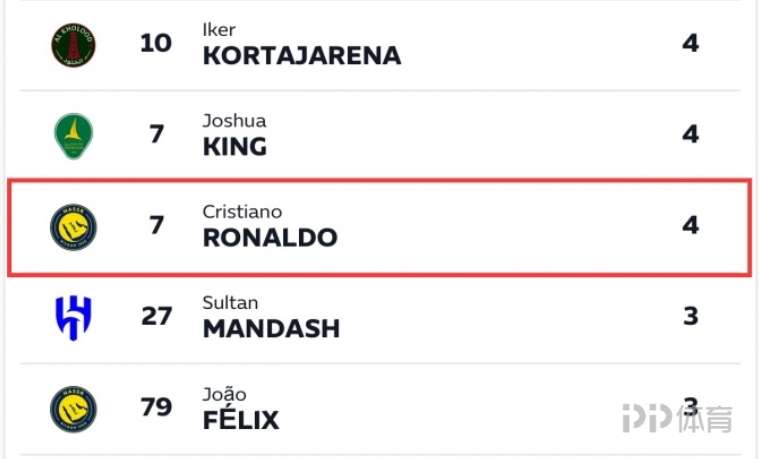Open Sultan Mandash's player name
This screenshot has height=459, width=759.
pyautogui.click(x=271, y=317)
